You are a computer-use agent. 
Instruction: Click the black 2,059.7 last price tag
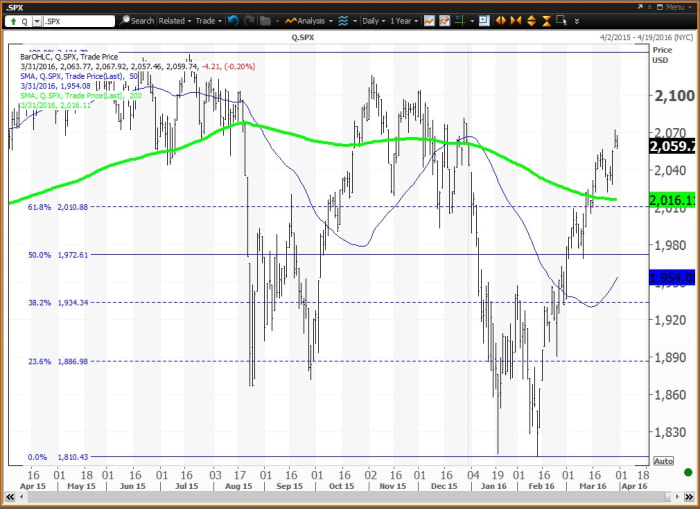coord(672,146)
